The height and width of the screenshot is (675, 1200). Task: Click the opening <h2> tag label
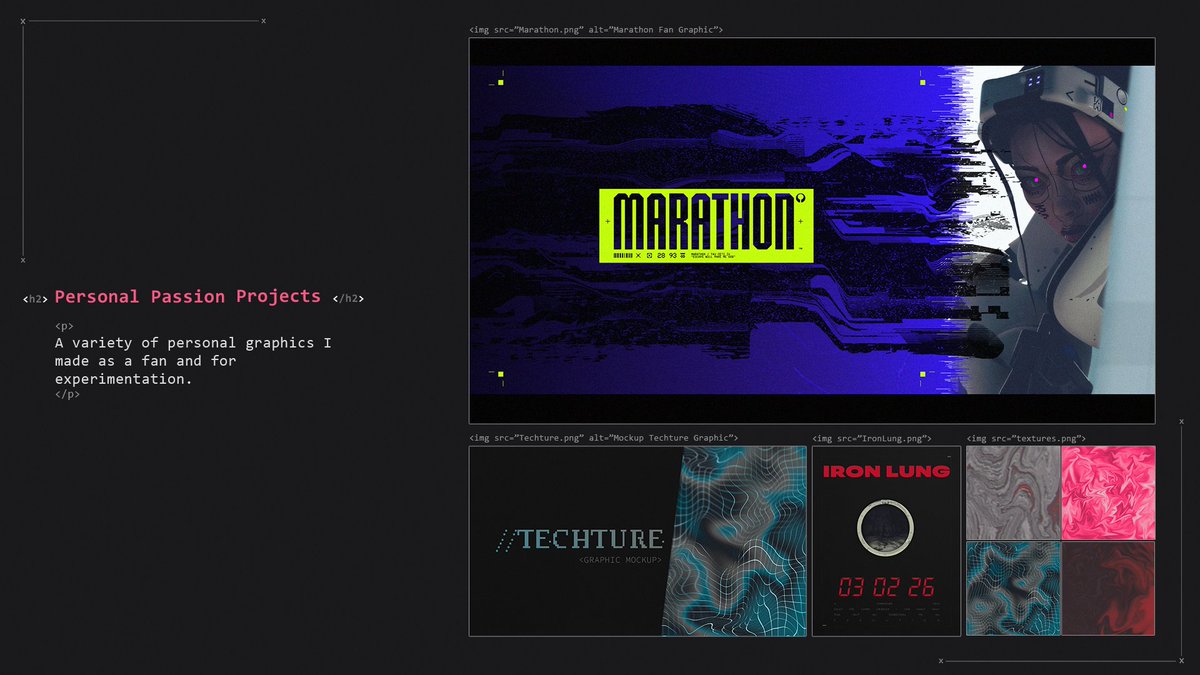point(35,298)
